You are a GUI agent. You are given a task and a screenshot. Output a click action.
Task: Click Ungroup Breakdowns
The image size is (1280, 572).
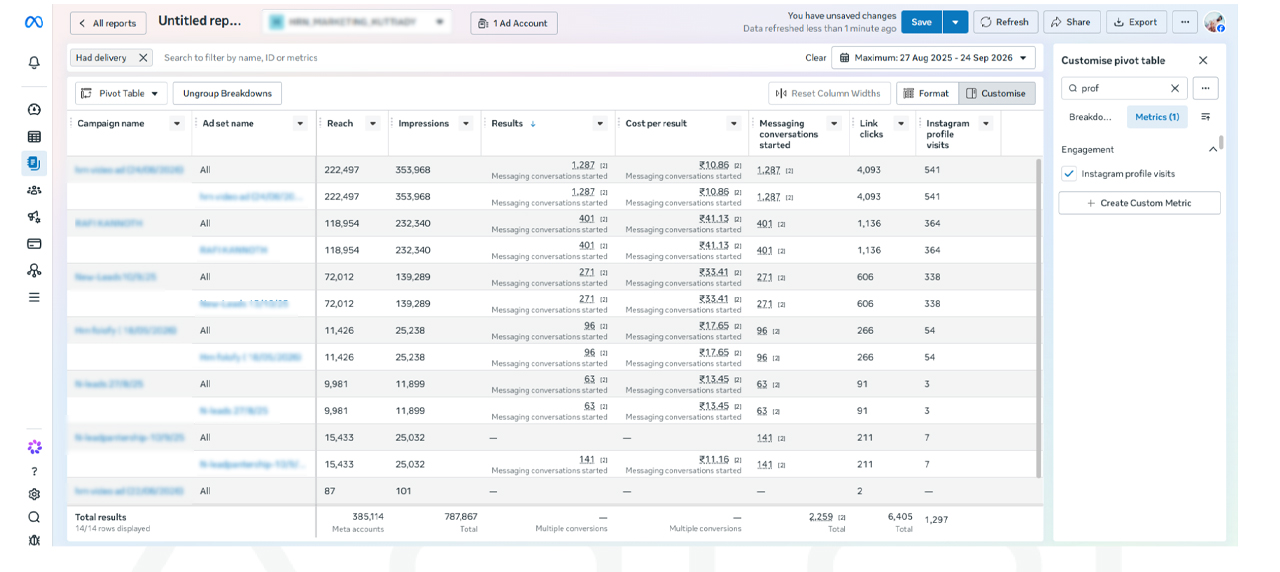pos(227,93)
